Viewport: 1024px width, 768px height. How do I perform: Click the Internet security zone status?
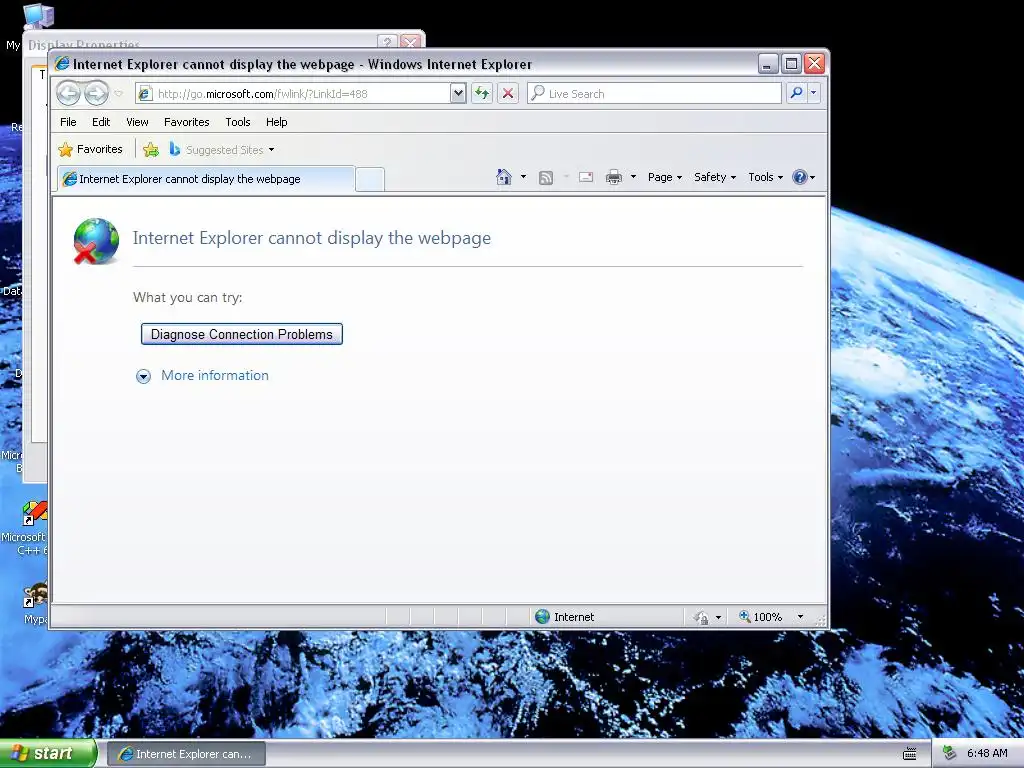coord(565,617)
